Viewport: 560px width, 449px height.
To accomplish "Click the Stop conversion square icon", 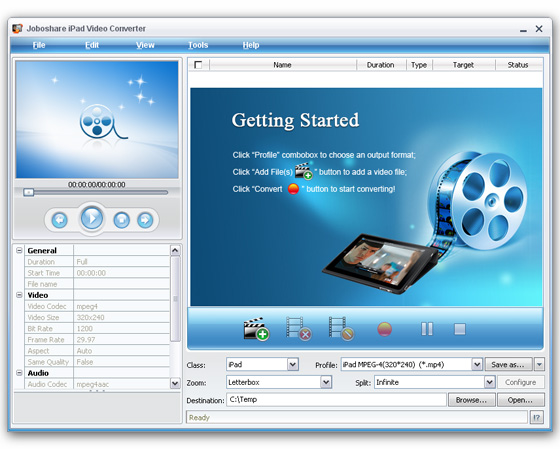I will (460, 329).
